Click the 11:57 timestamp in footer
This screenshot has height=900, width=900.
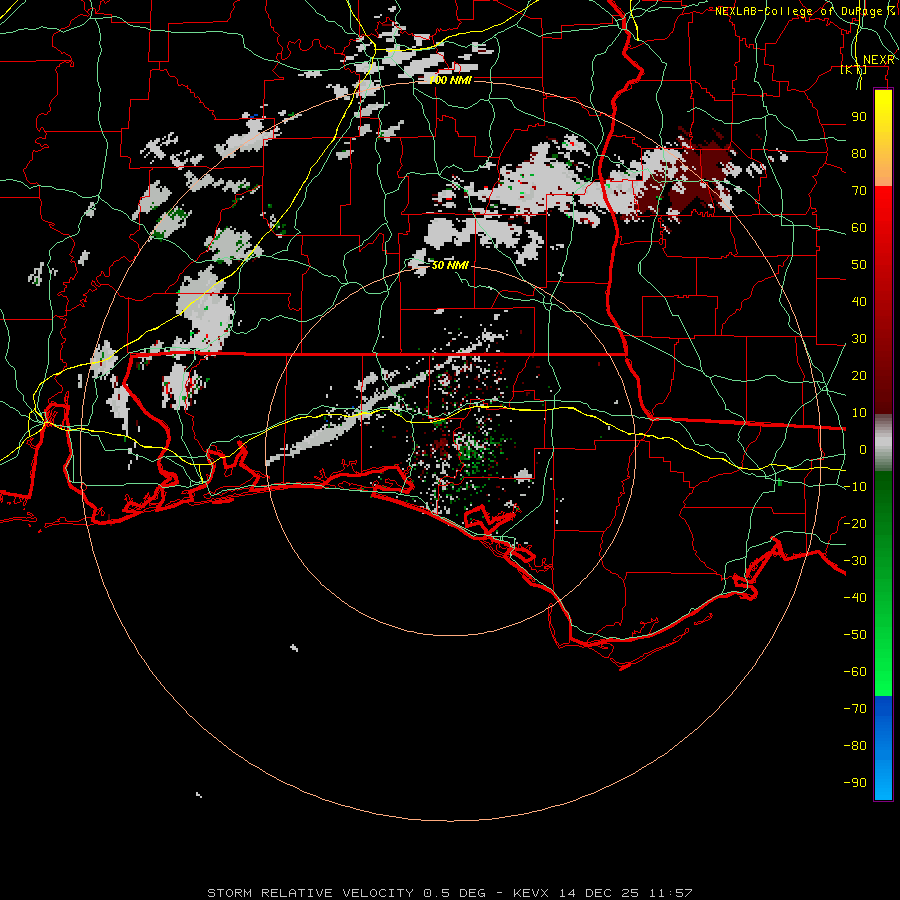[x=671, y=893]
